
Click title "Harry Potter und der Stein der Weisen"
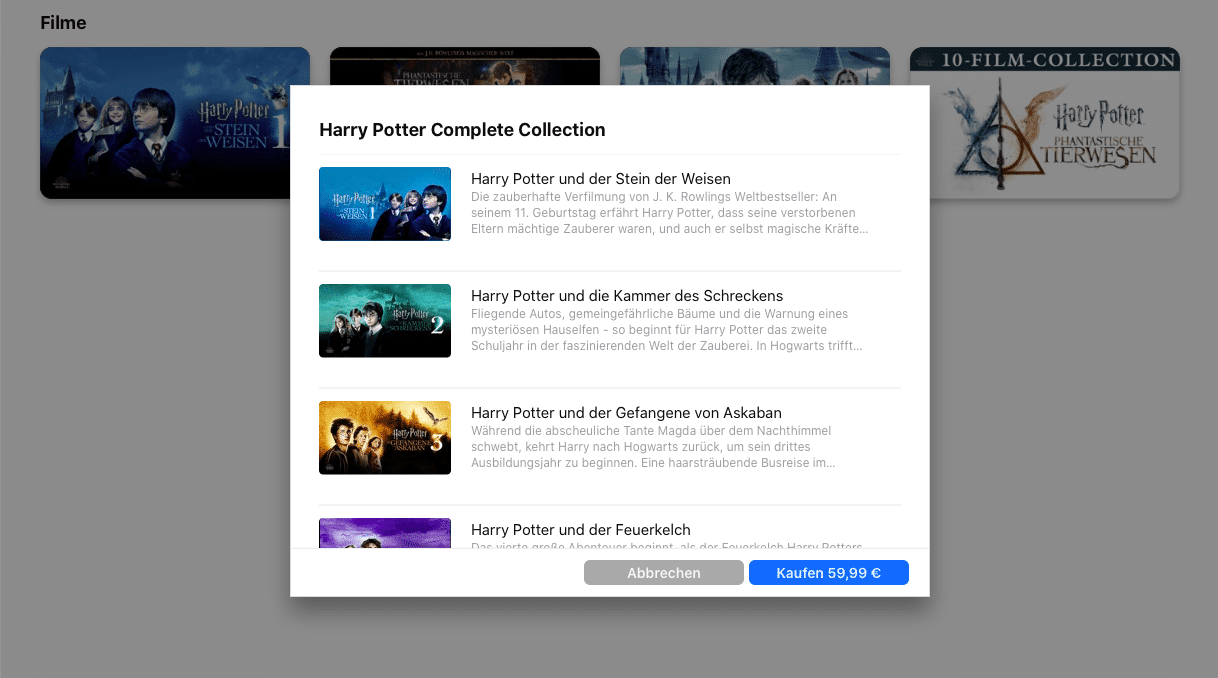pyautogui.click(x=600, y=179)
